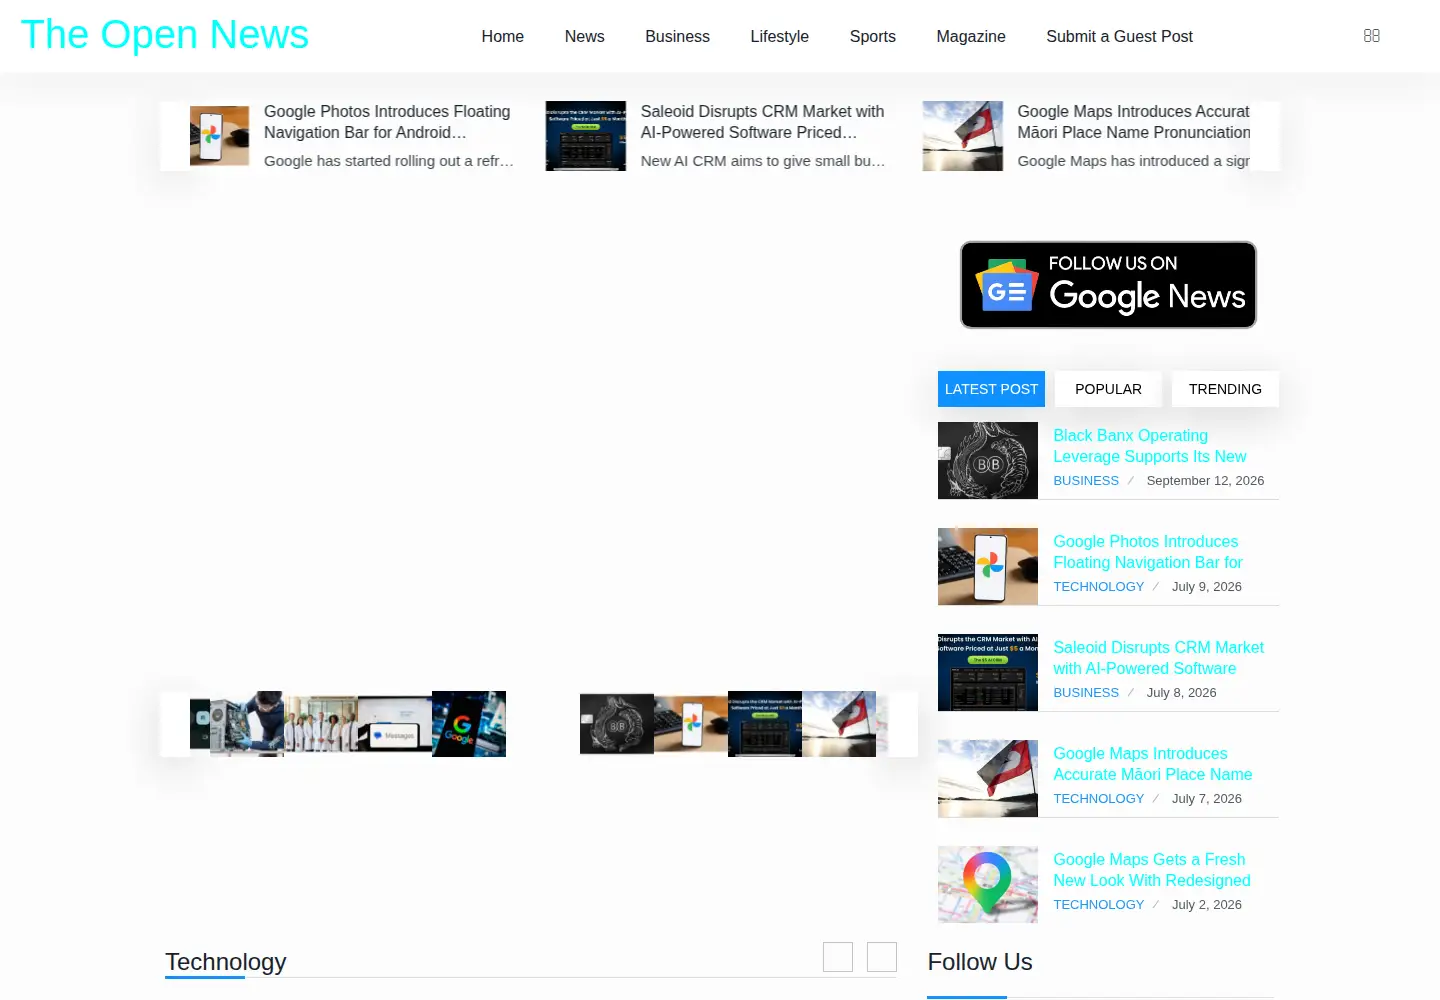
Task: Click the Follow Us on Google News badge
Action: pyautogui.click(x=1108, y=285)
